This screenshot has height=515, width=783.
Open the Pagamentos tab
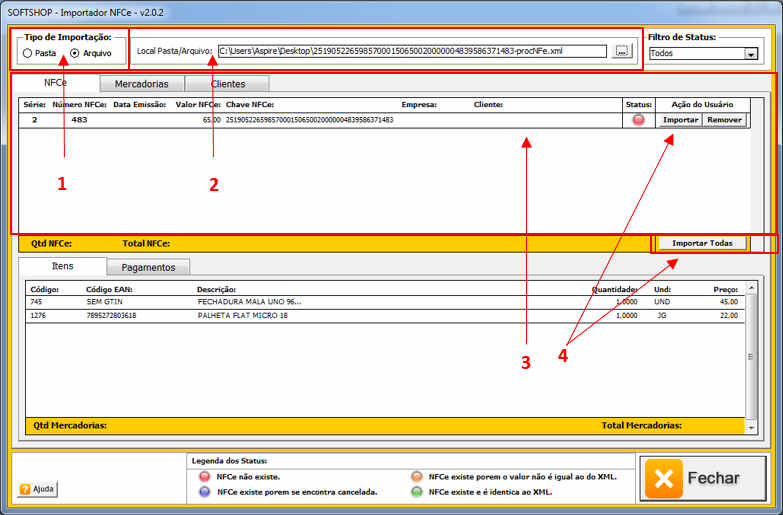point(148,267)
